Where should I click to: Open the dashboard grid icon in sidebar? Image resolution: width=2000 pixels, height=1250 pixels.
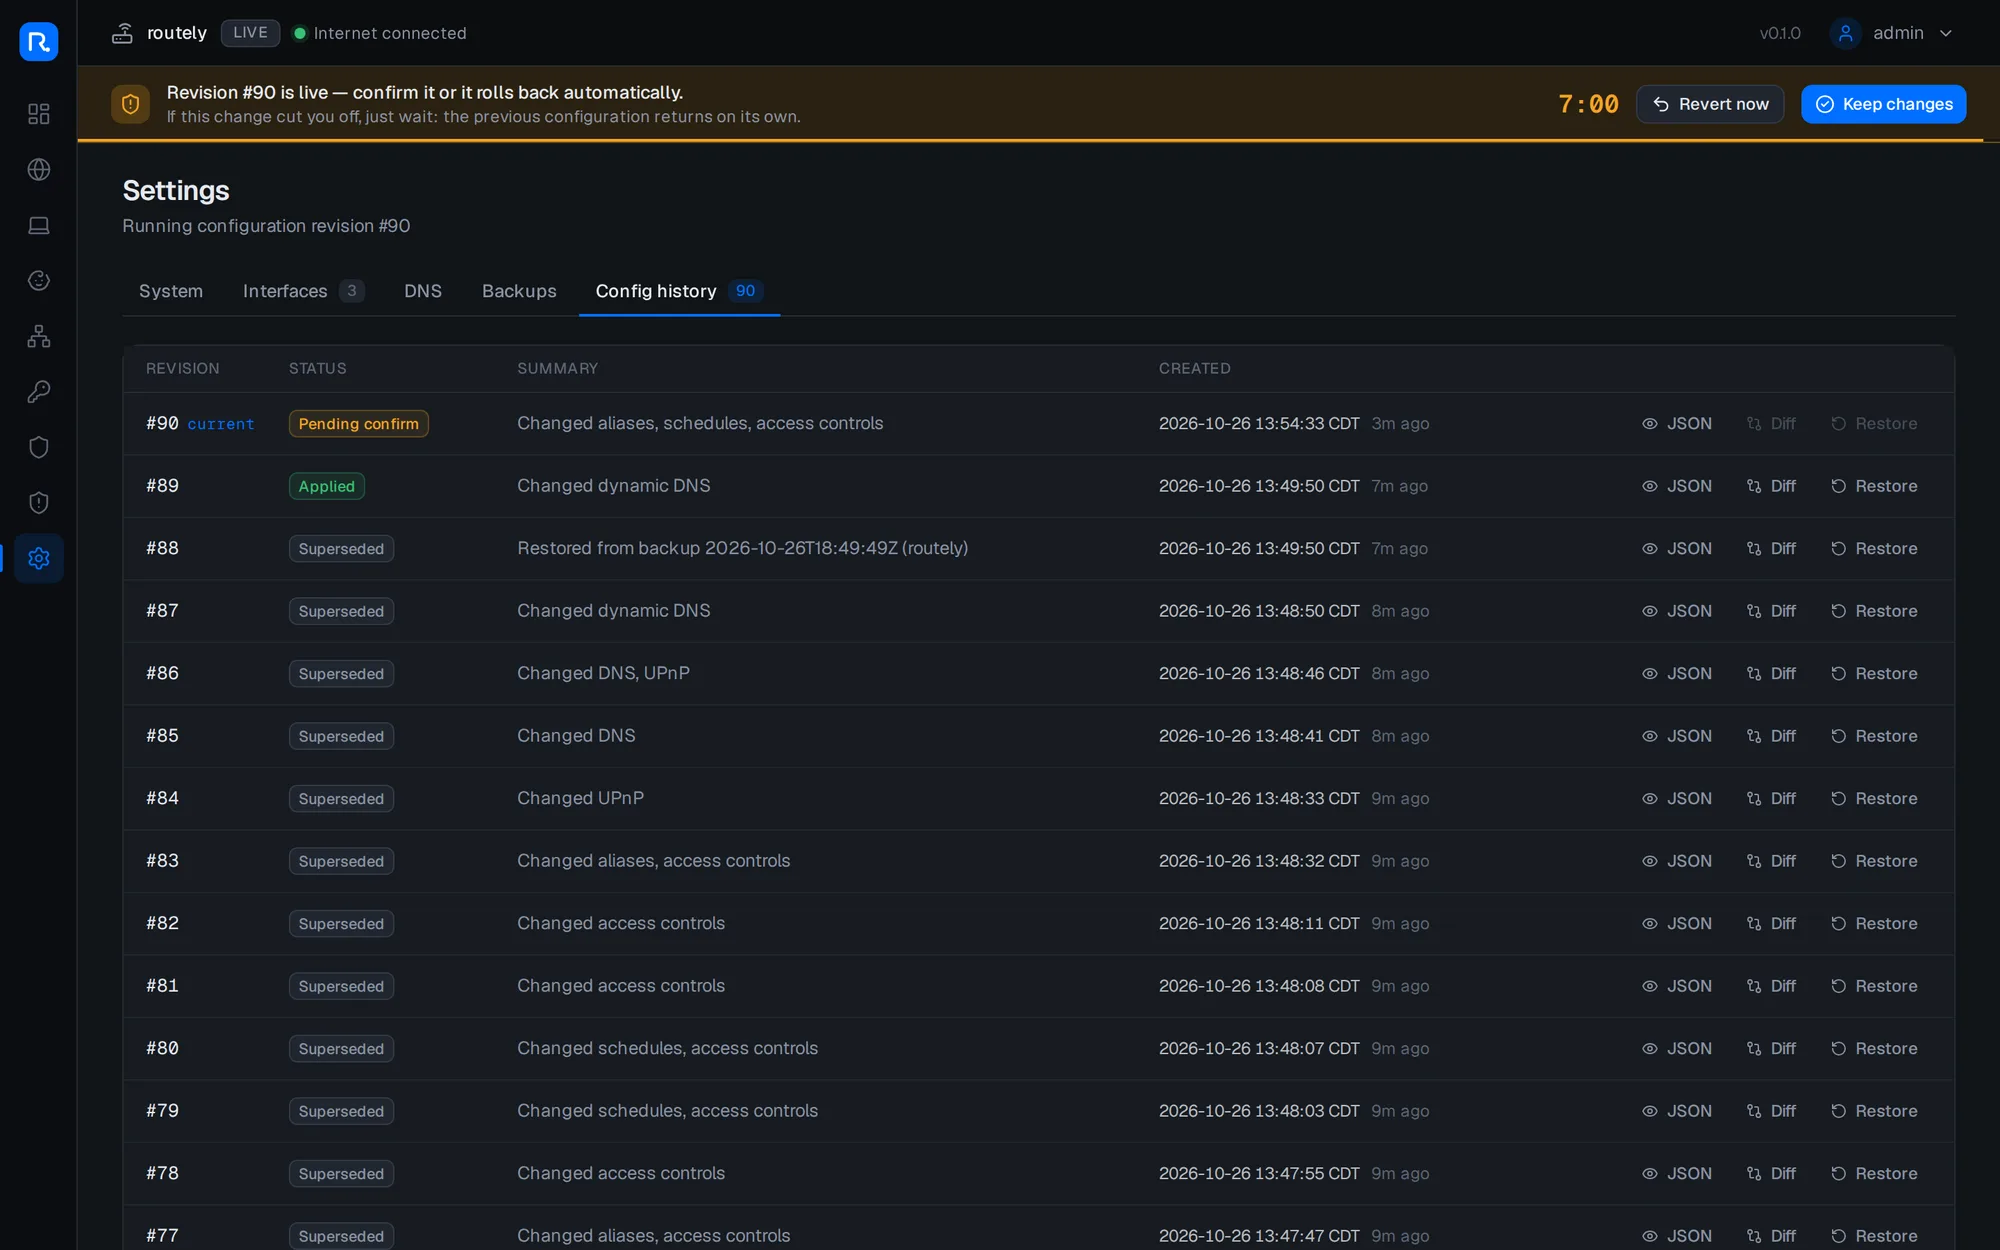(38, 114)
